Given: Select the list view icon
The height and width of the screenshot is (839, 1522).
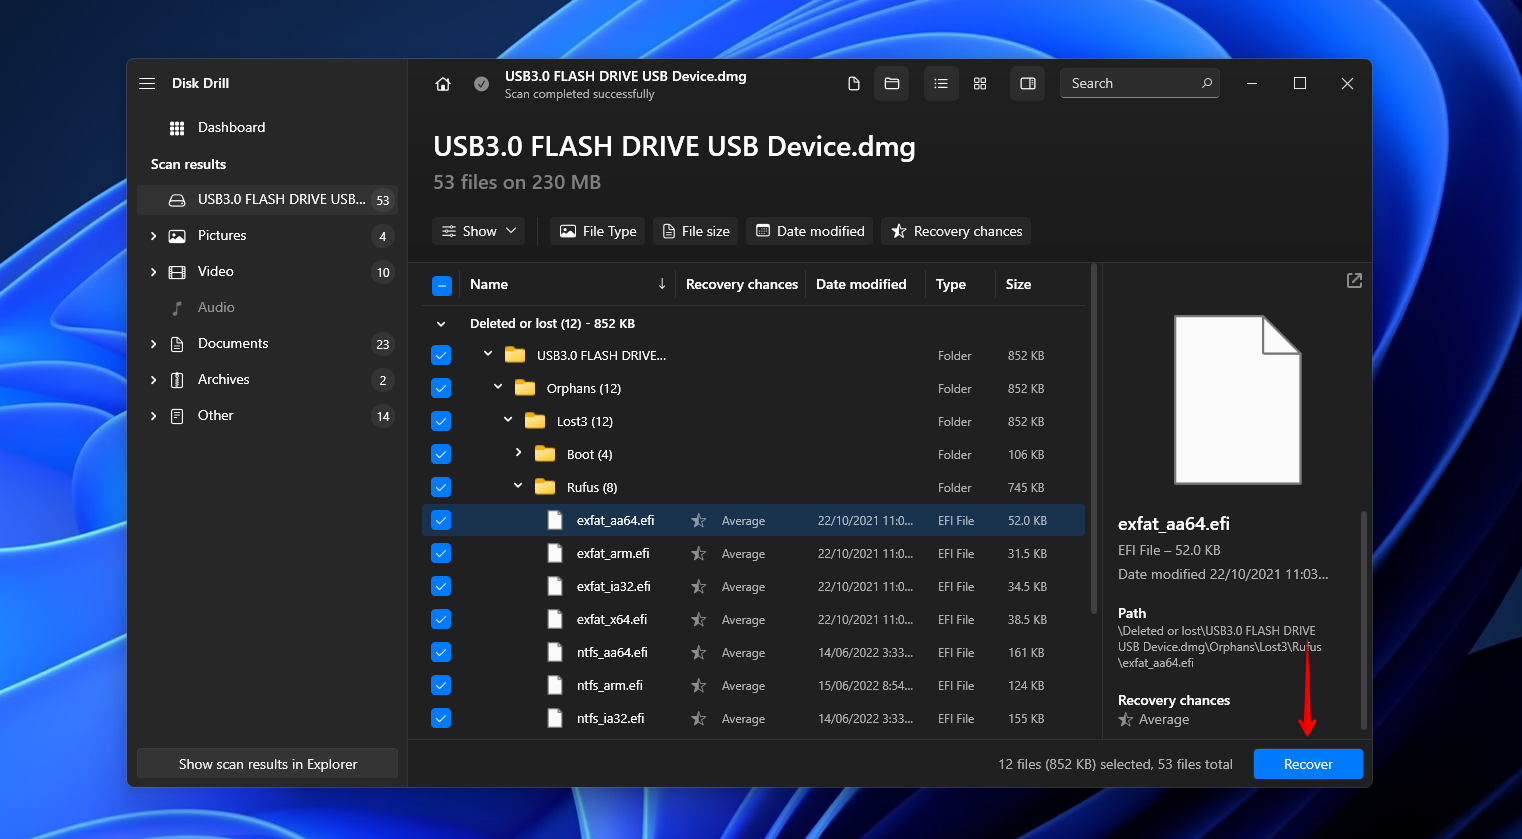Looking at the screenshot, I should 941,84.
